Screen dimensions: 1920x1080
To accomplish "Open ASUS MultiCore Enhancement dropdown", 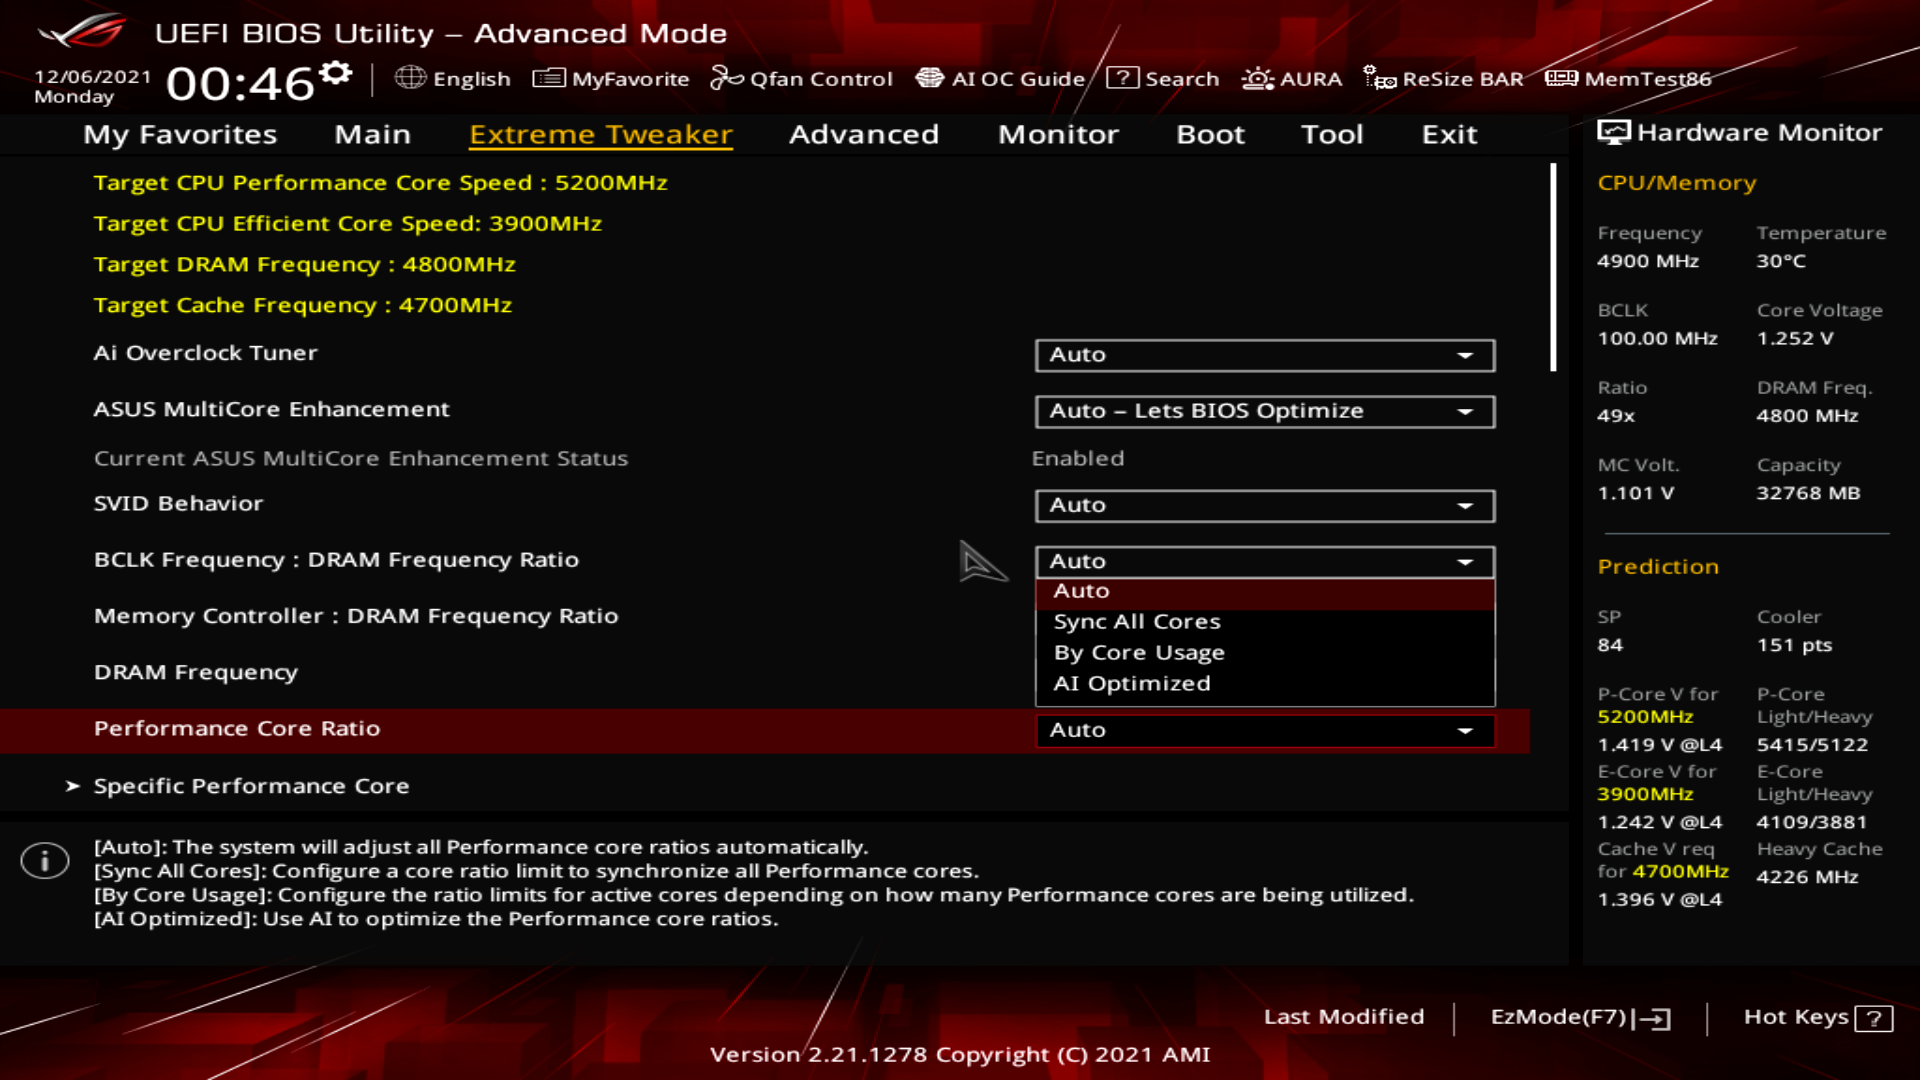I will pyautogui.click(x=1264, y=411).
